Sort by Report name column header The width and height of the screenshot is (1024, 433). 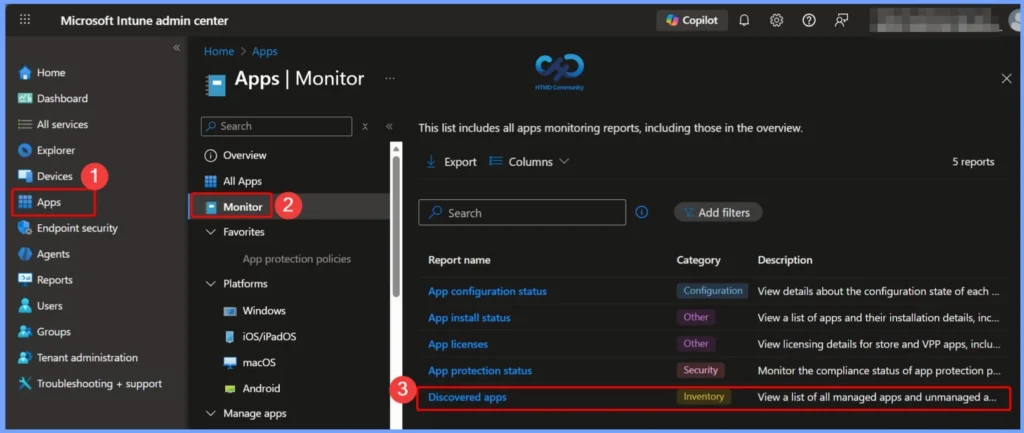point(459,260)
